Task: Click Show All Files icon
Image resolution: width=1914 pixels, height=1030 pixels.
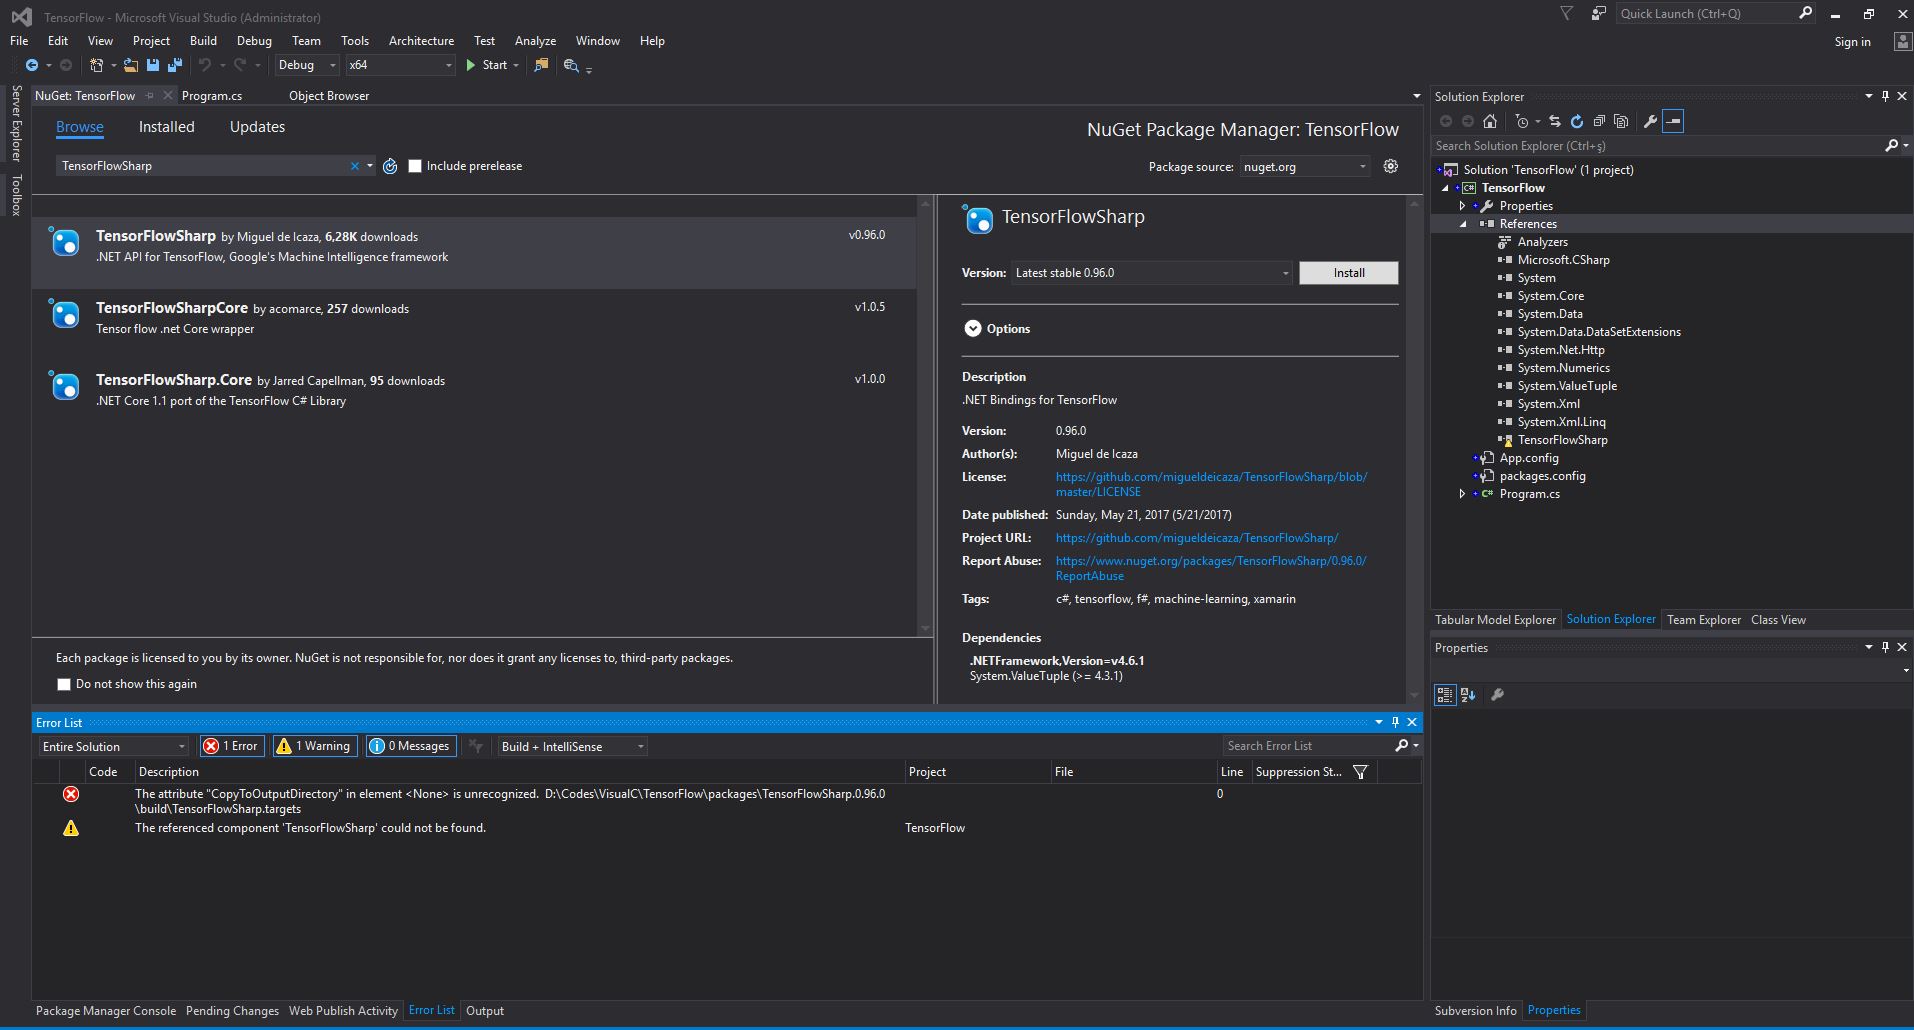Action: coord(1621,121)
